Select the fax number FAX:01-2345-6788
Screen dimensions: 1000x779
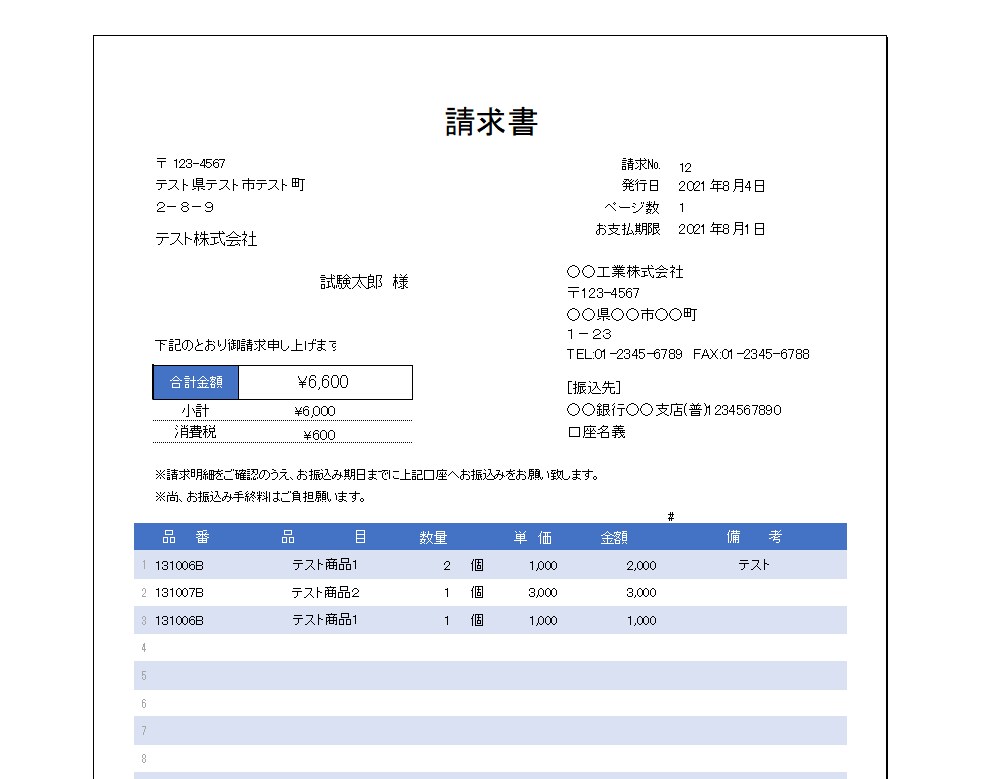click(751, 354)
